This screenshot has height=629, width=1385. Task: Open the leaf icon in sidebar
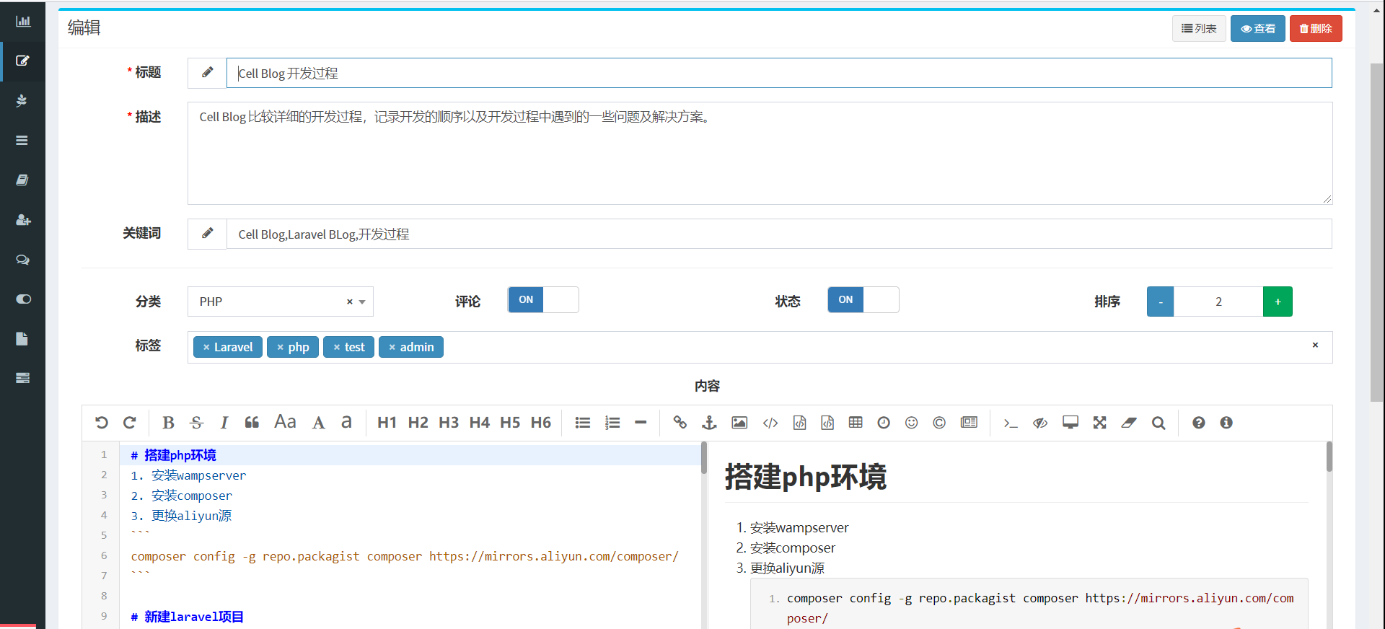22,100
